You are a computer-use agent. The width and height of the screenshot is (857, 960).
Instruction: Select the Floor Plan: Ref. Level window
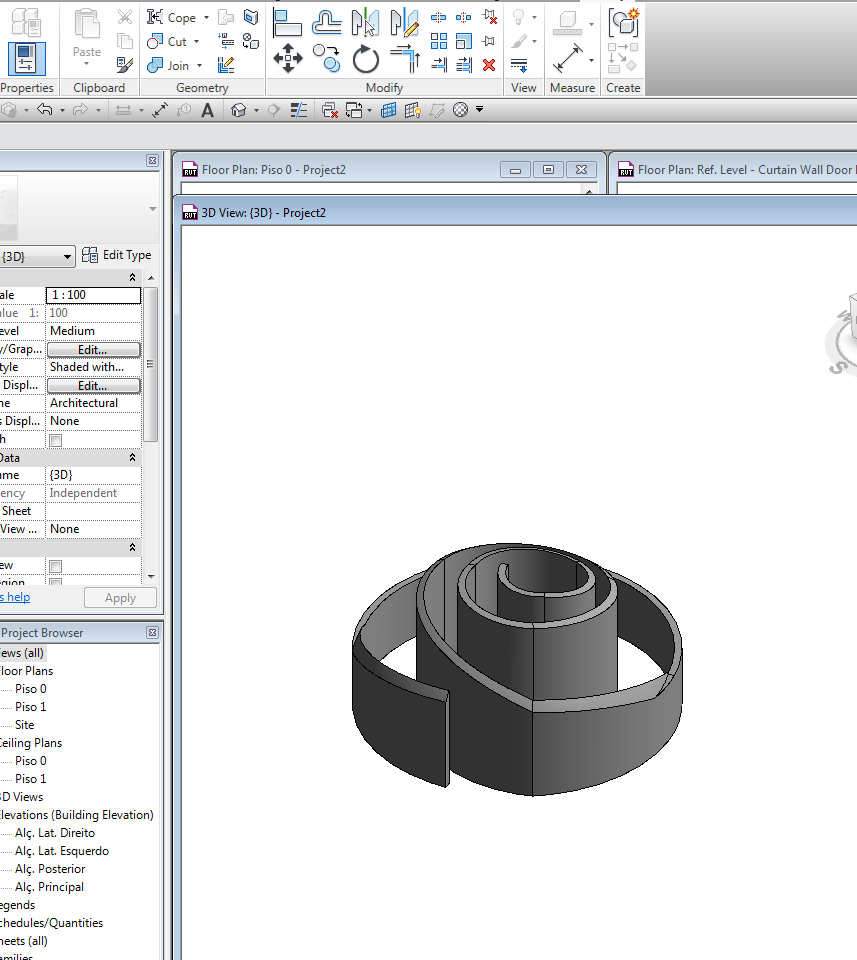740,170
